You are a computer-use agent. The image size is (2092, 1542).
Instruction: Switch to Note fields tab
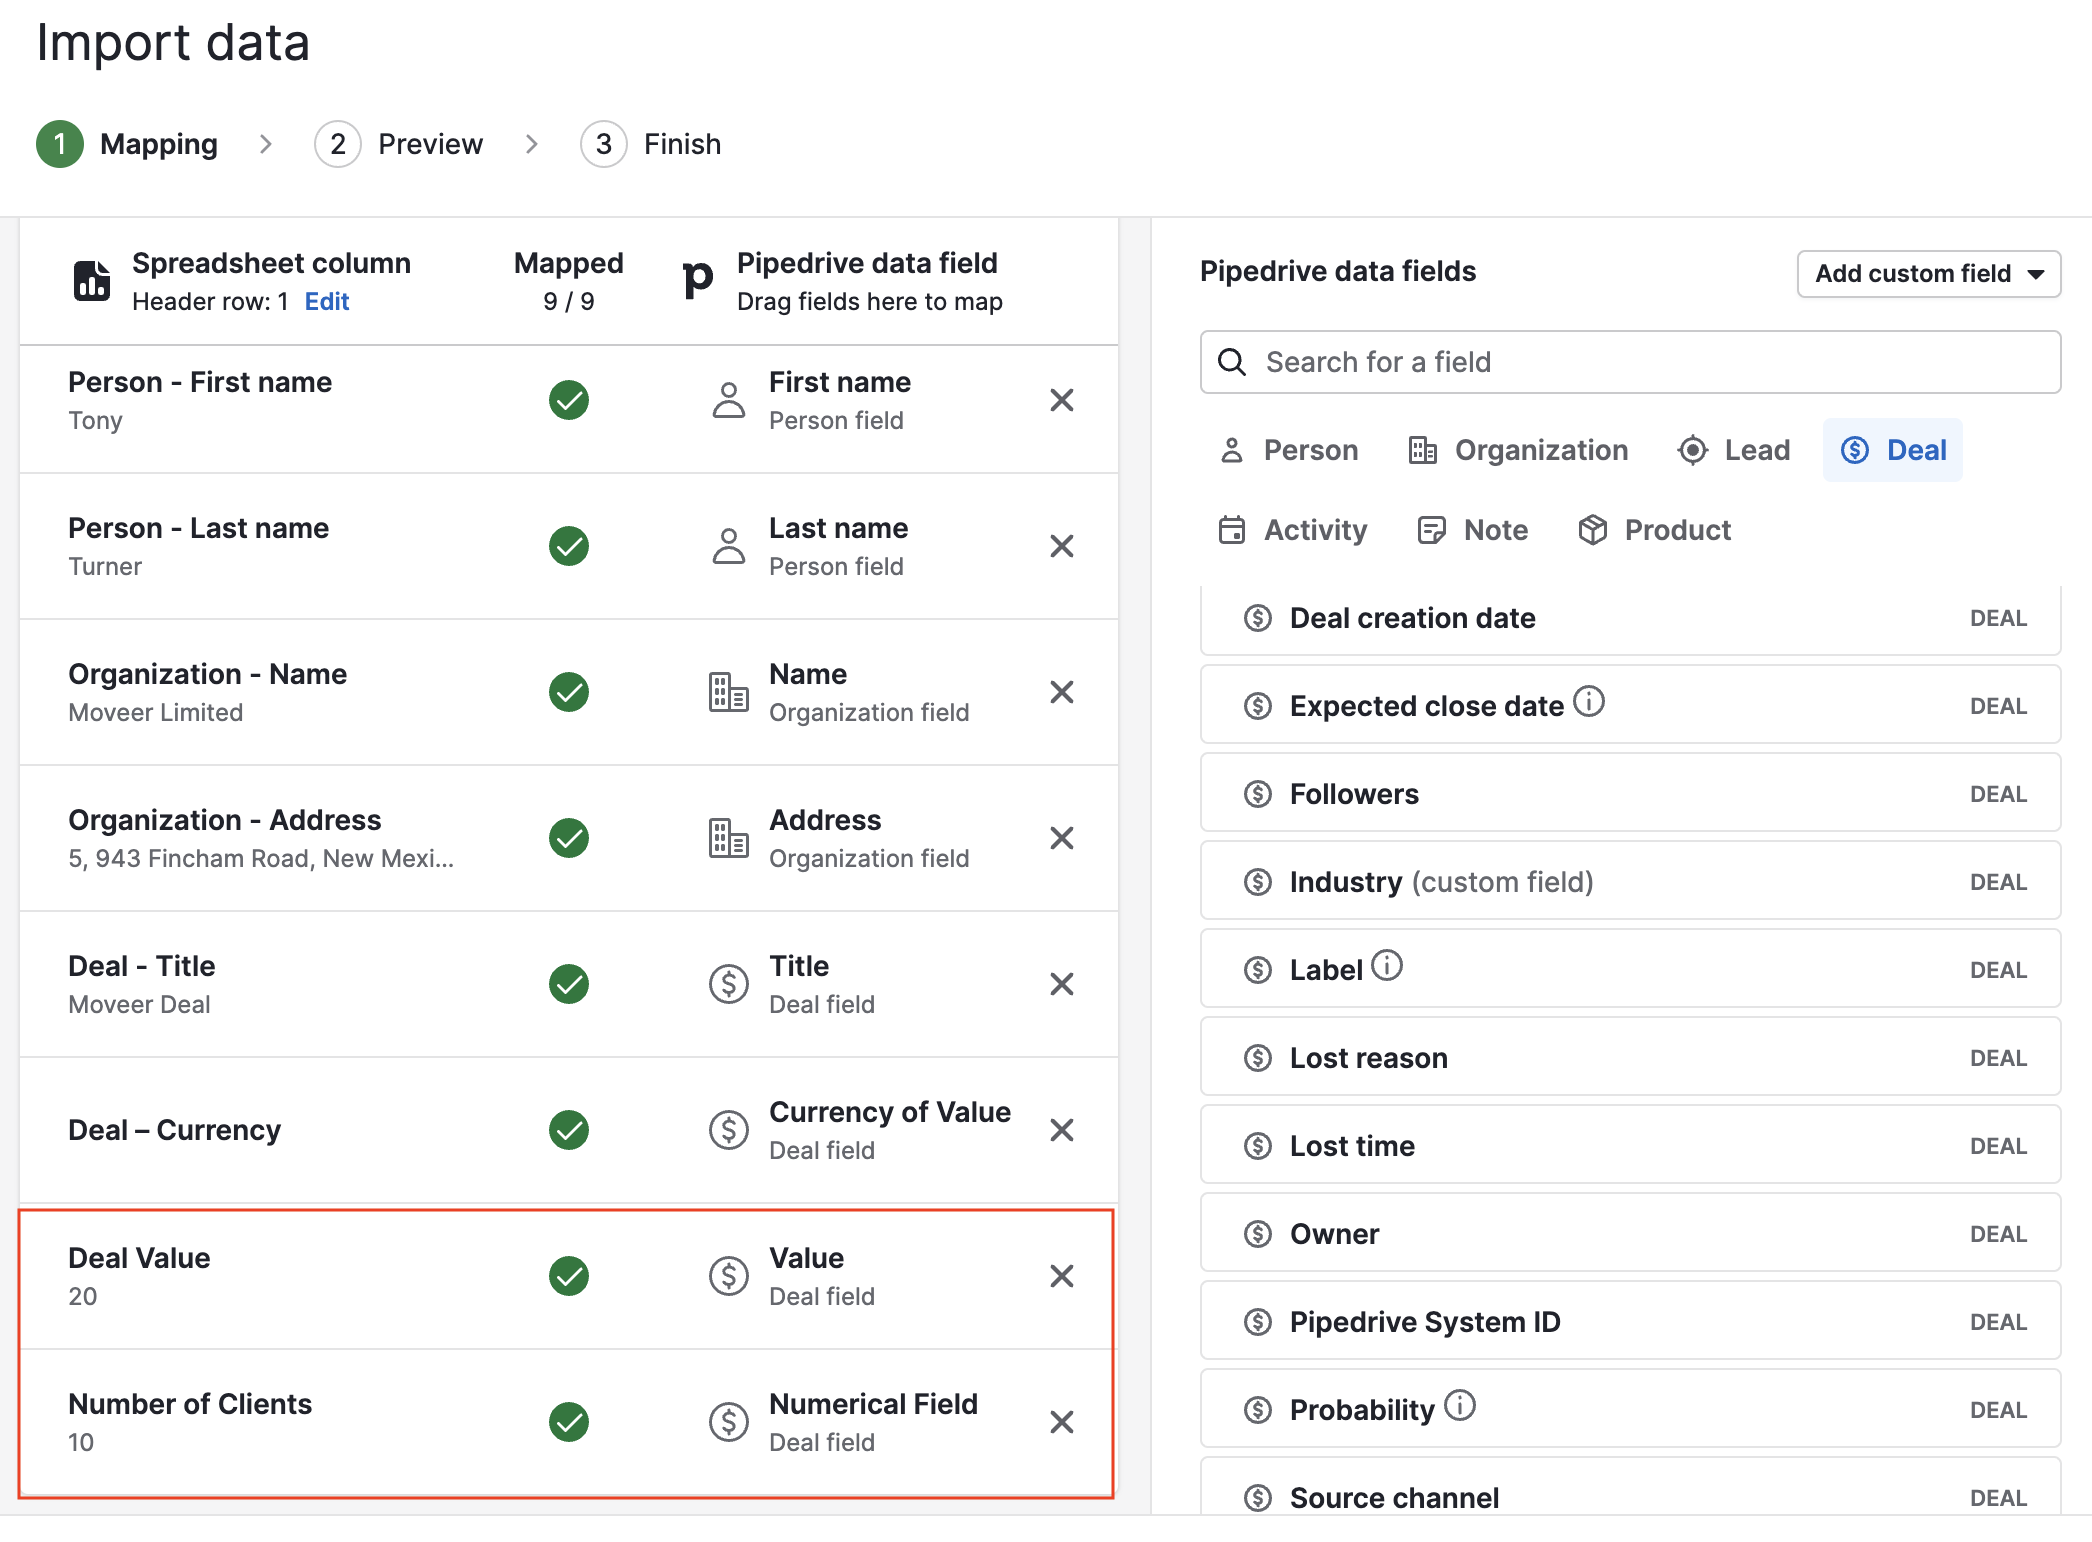coord(1473,530)
